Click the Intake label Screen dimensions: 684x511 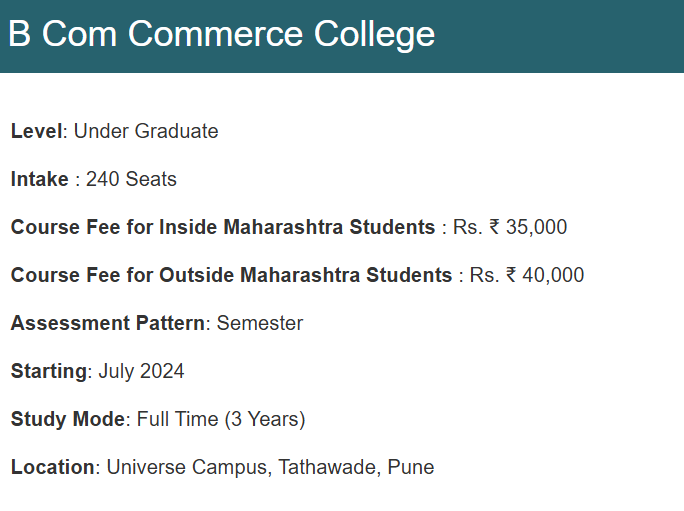tap(40, 179)
